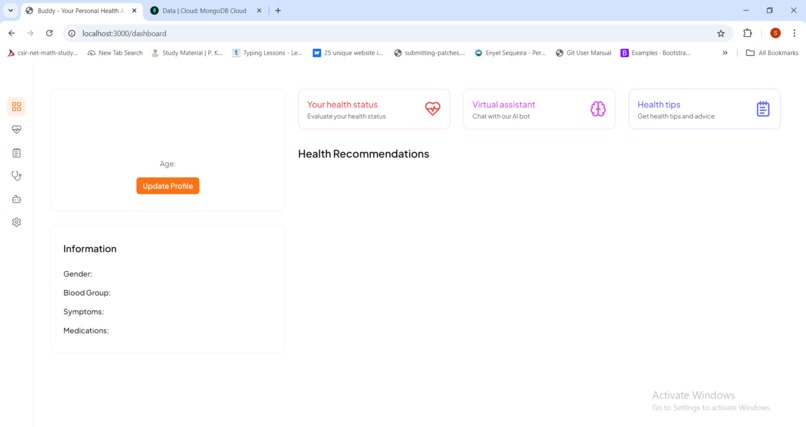Open the Your health status card
Screen dimensions: 806x427
click(x=374, y=109)
